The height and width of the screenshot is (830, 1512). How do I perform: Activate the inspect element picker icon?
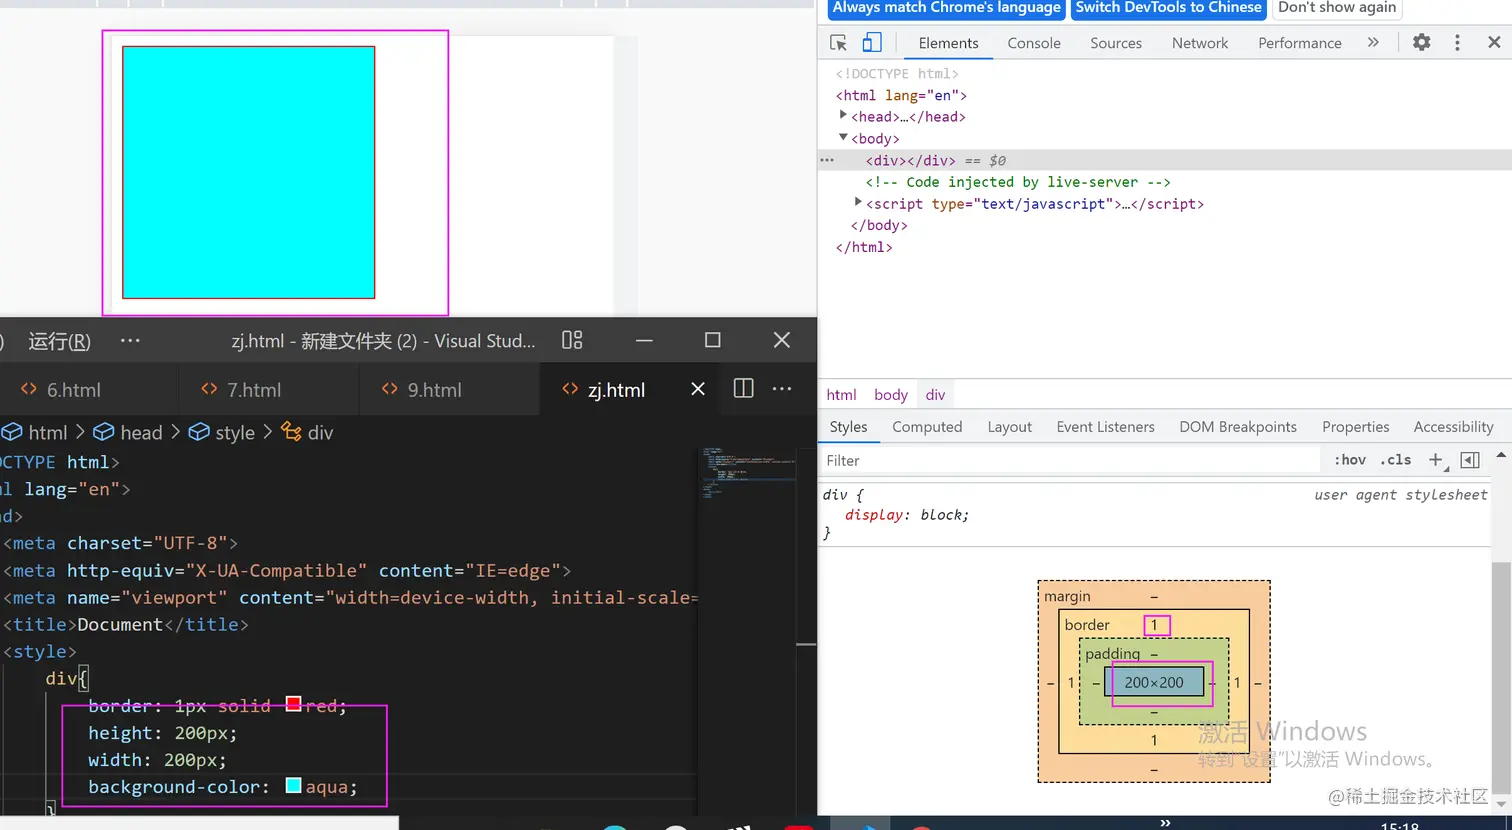838,43
